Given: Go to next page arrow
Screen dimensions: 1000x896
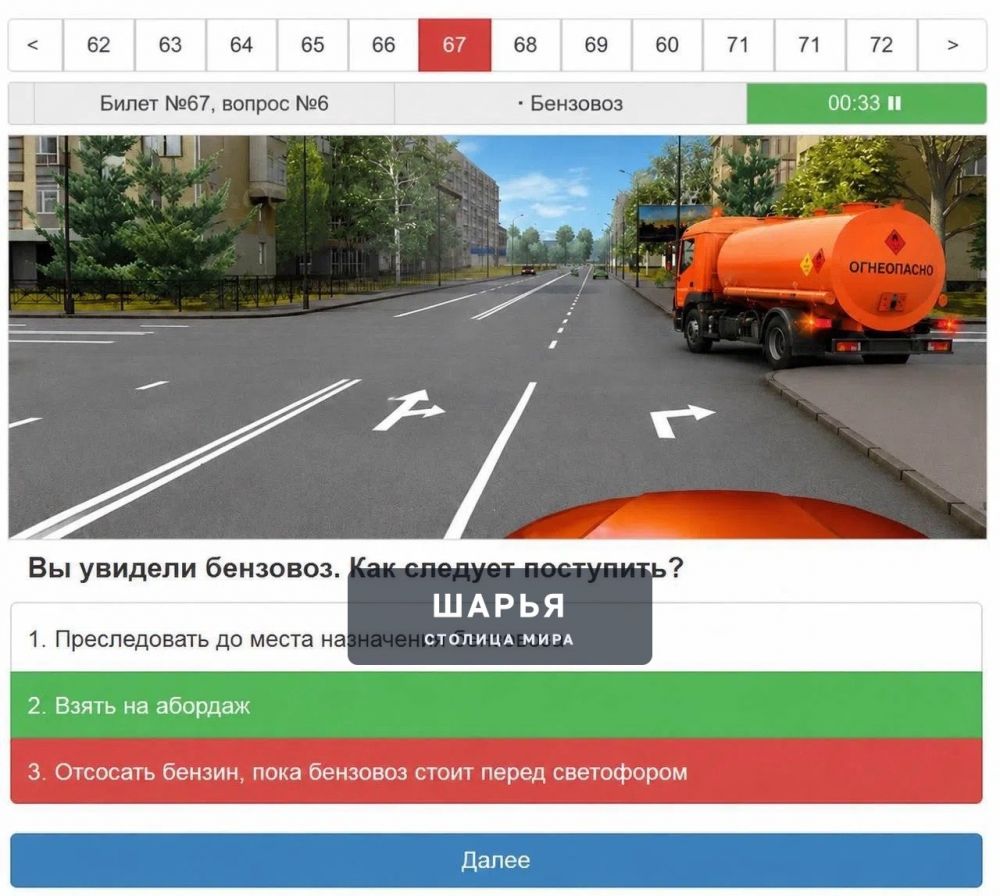Looking at the screenshot, I should pos(952,45).
